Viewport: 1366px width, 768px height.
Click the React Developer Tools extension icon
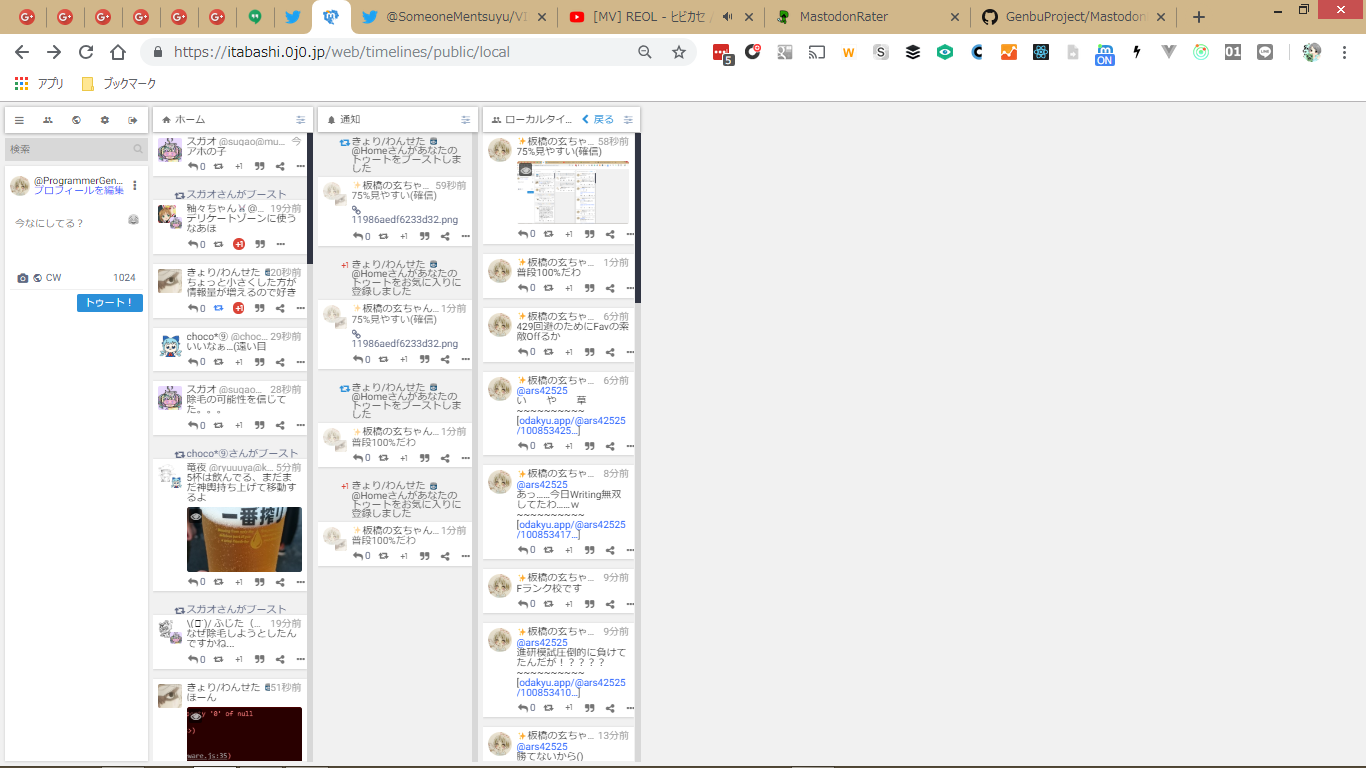click(1041, 52)
